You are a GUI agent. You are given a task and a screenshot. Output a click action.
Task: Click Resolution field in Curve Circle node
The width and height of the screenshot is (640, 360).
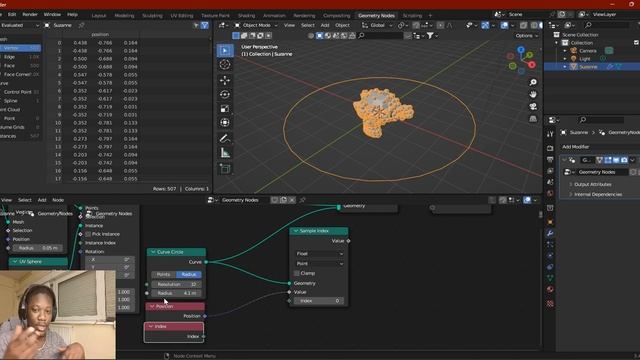pyautogui.click(x=176, y=284)
